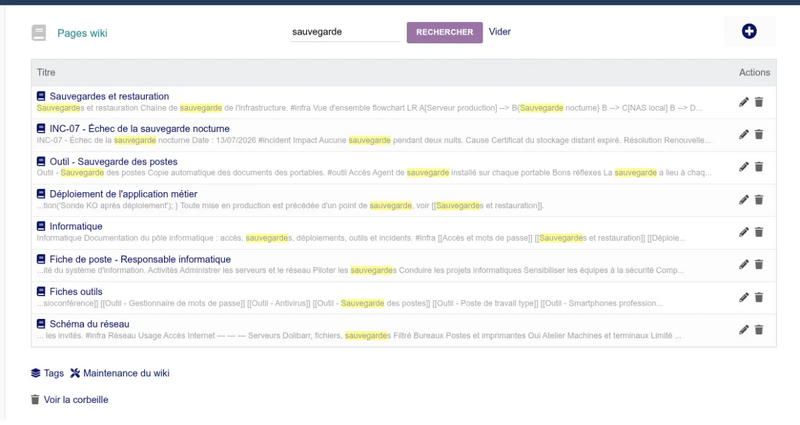Edit Fiche de poste - Responsable informatique

coord(744,264)
